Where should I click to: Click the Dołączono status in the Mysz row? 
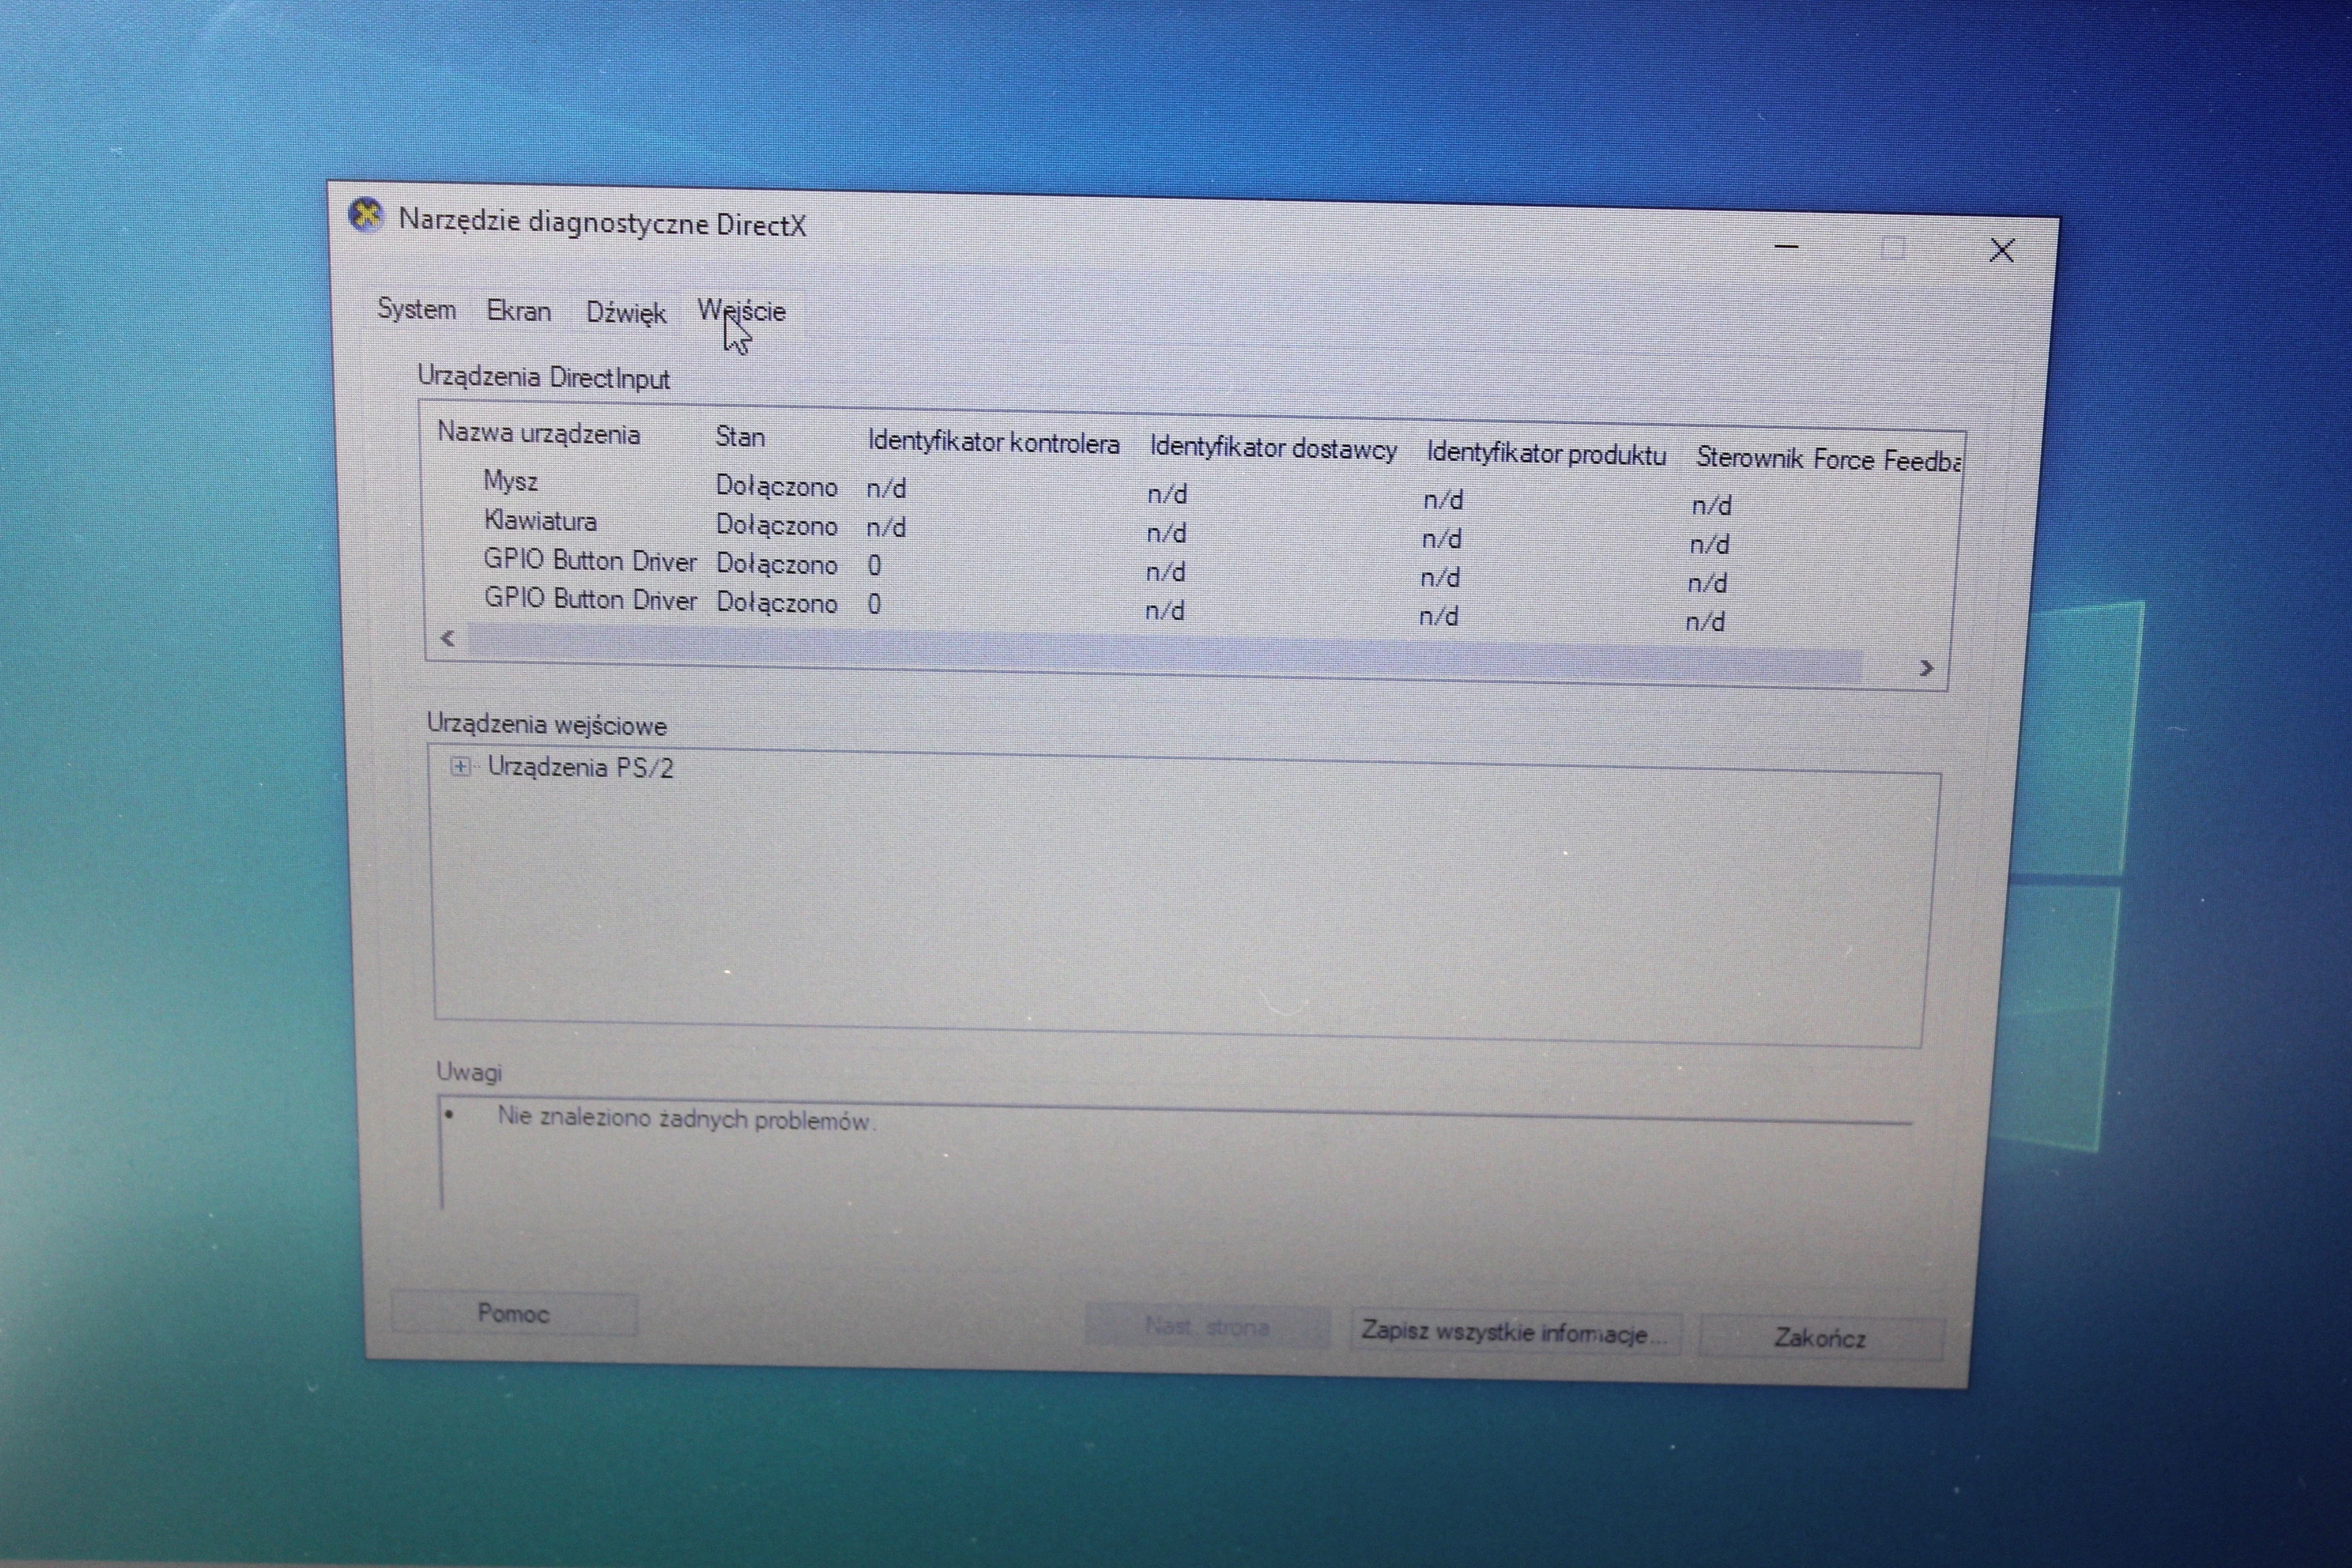click(776, 487)
